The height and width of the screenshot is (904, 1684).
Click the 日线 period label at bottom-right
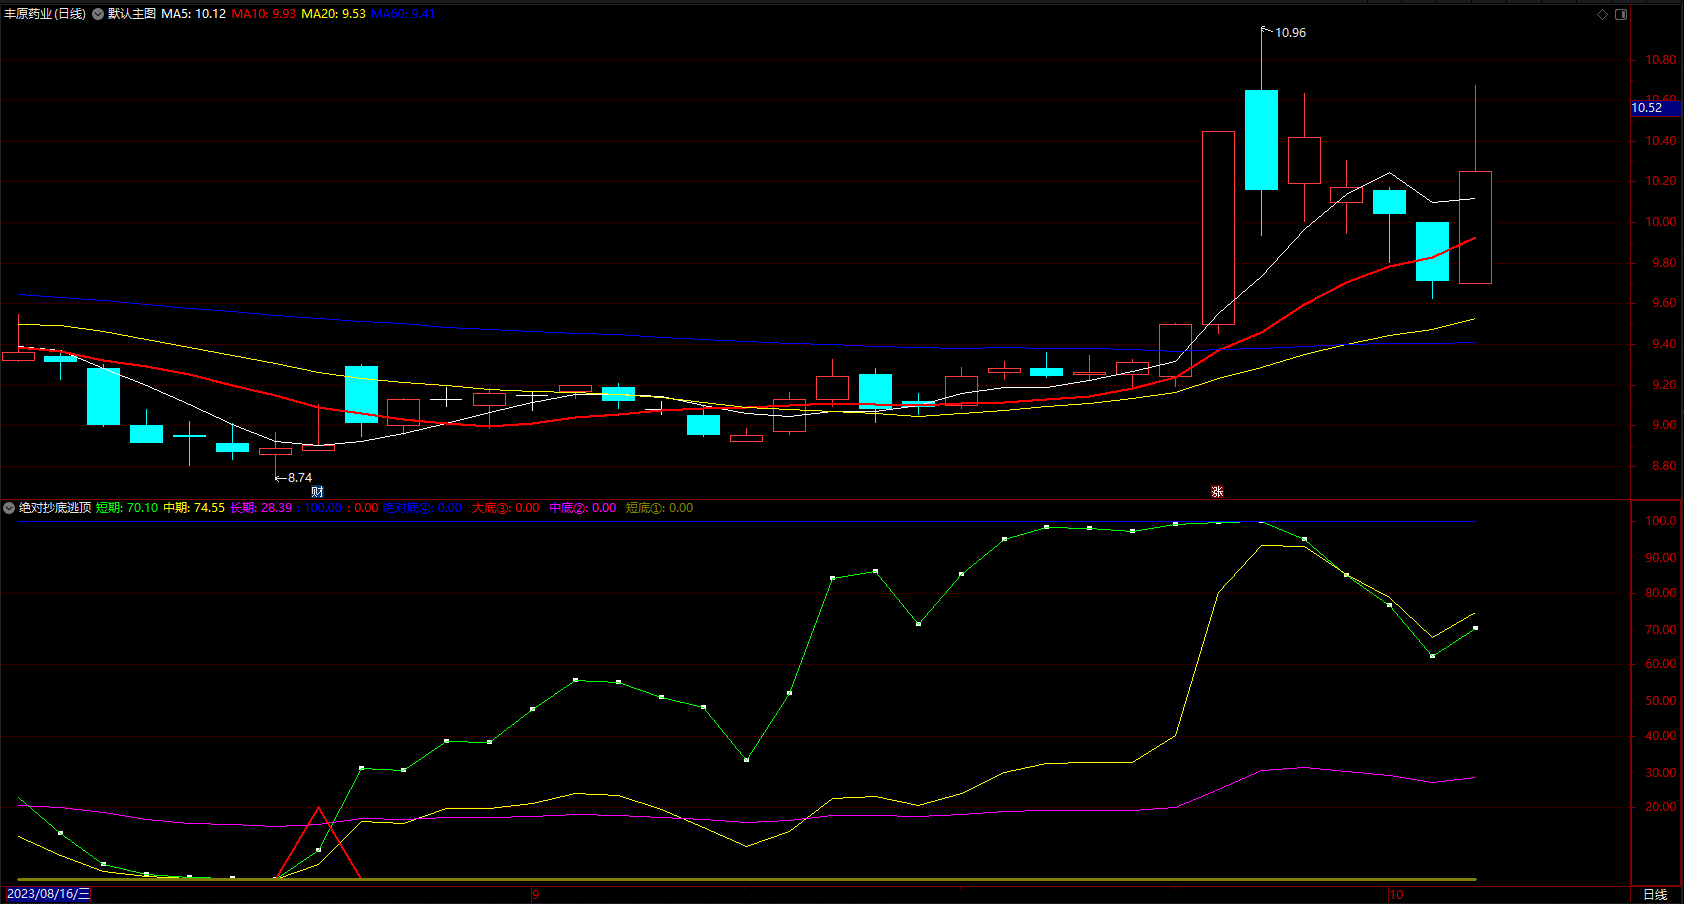1655,895
